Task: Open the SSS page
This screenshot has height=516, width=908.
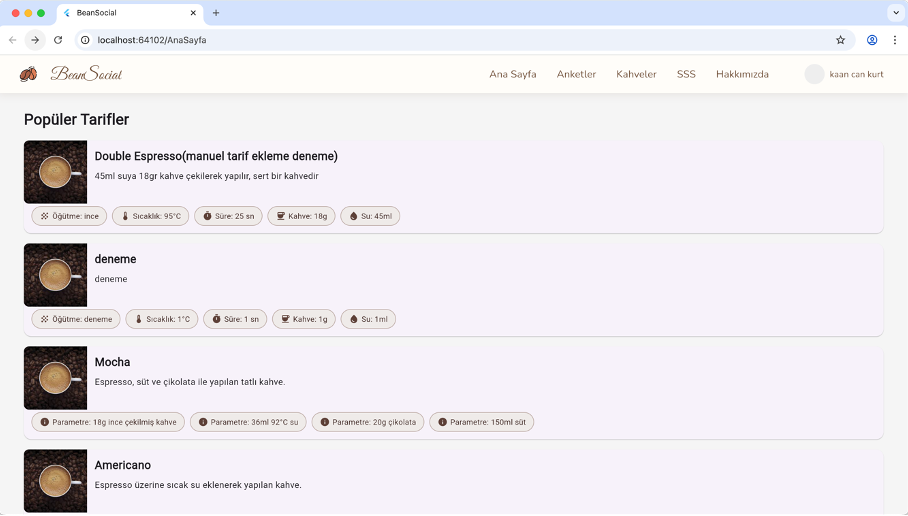Action: point(686,74)
